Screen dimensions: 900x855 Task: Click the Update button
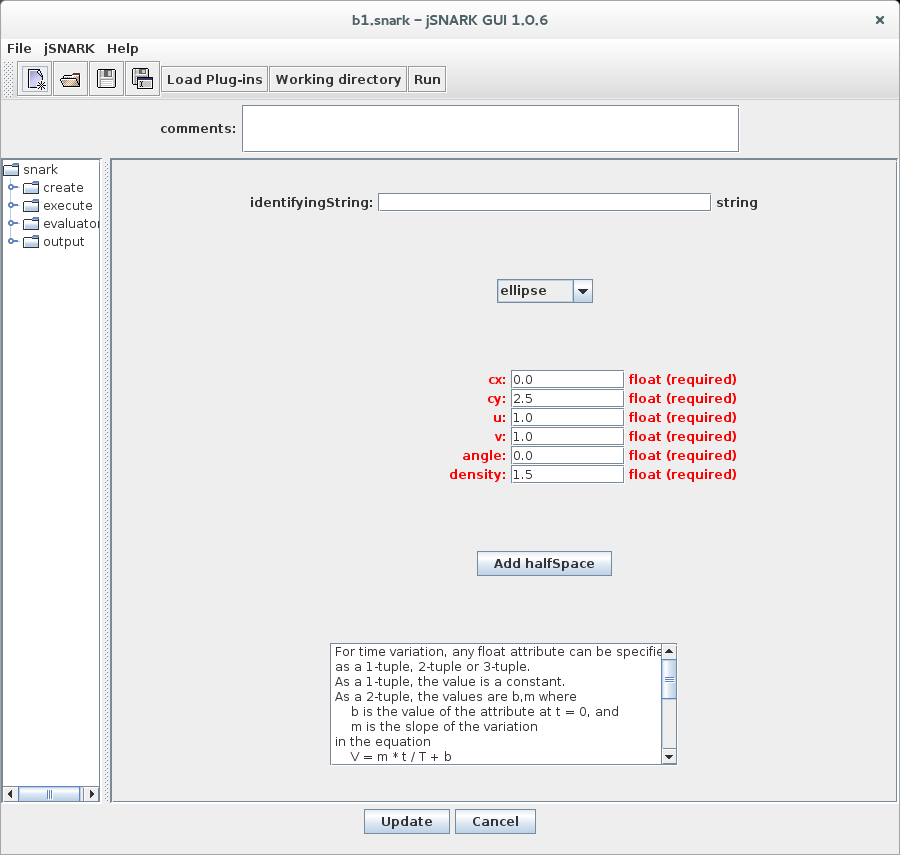pos(406,821)
